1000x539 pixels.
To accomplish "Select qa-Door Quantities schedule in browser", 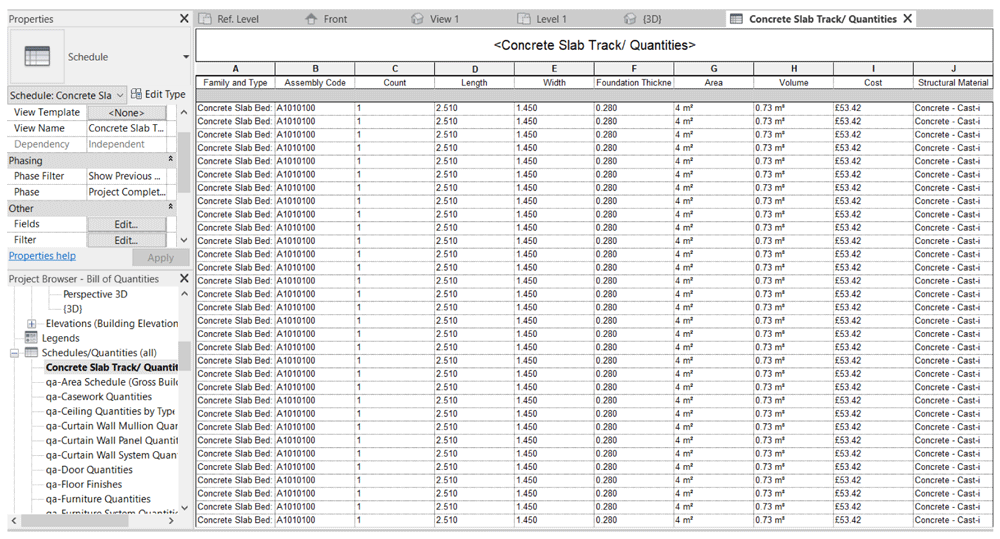I will point(89,469).
